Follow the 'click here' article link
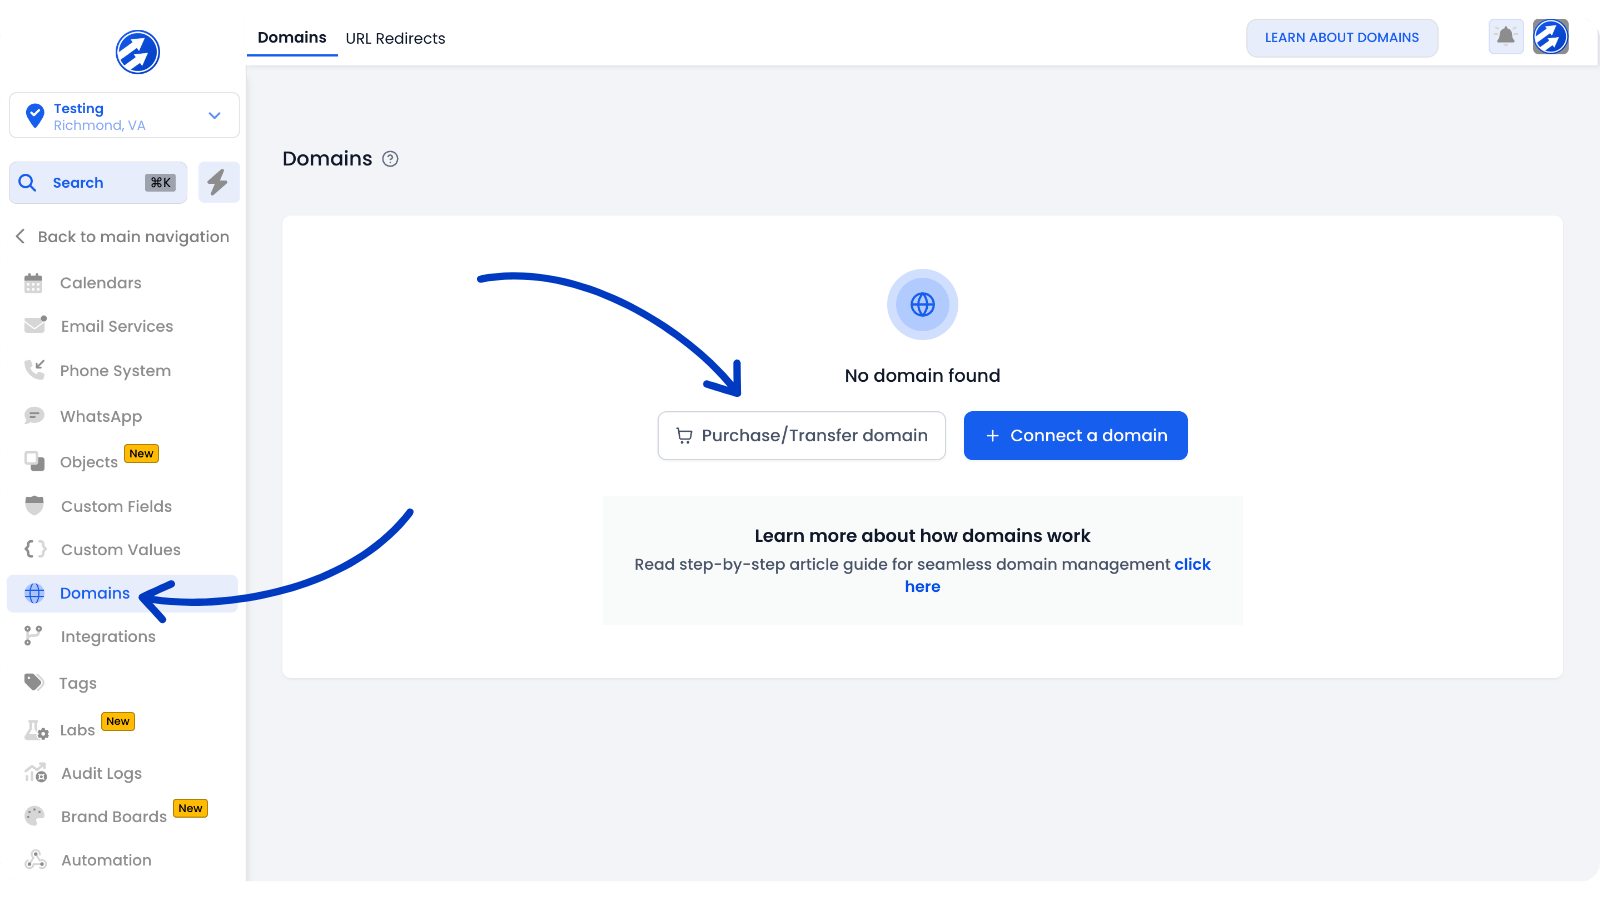Viewport: 1600px width, 900px height. [x=1192, y=565]
